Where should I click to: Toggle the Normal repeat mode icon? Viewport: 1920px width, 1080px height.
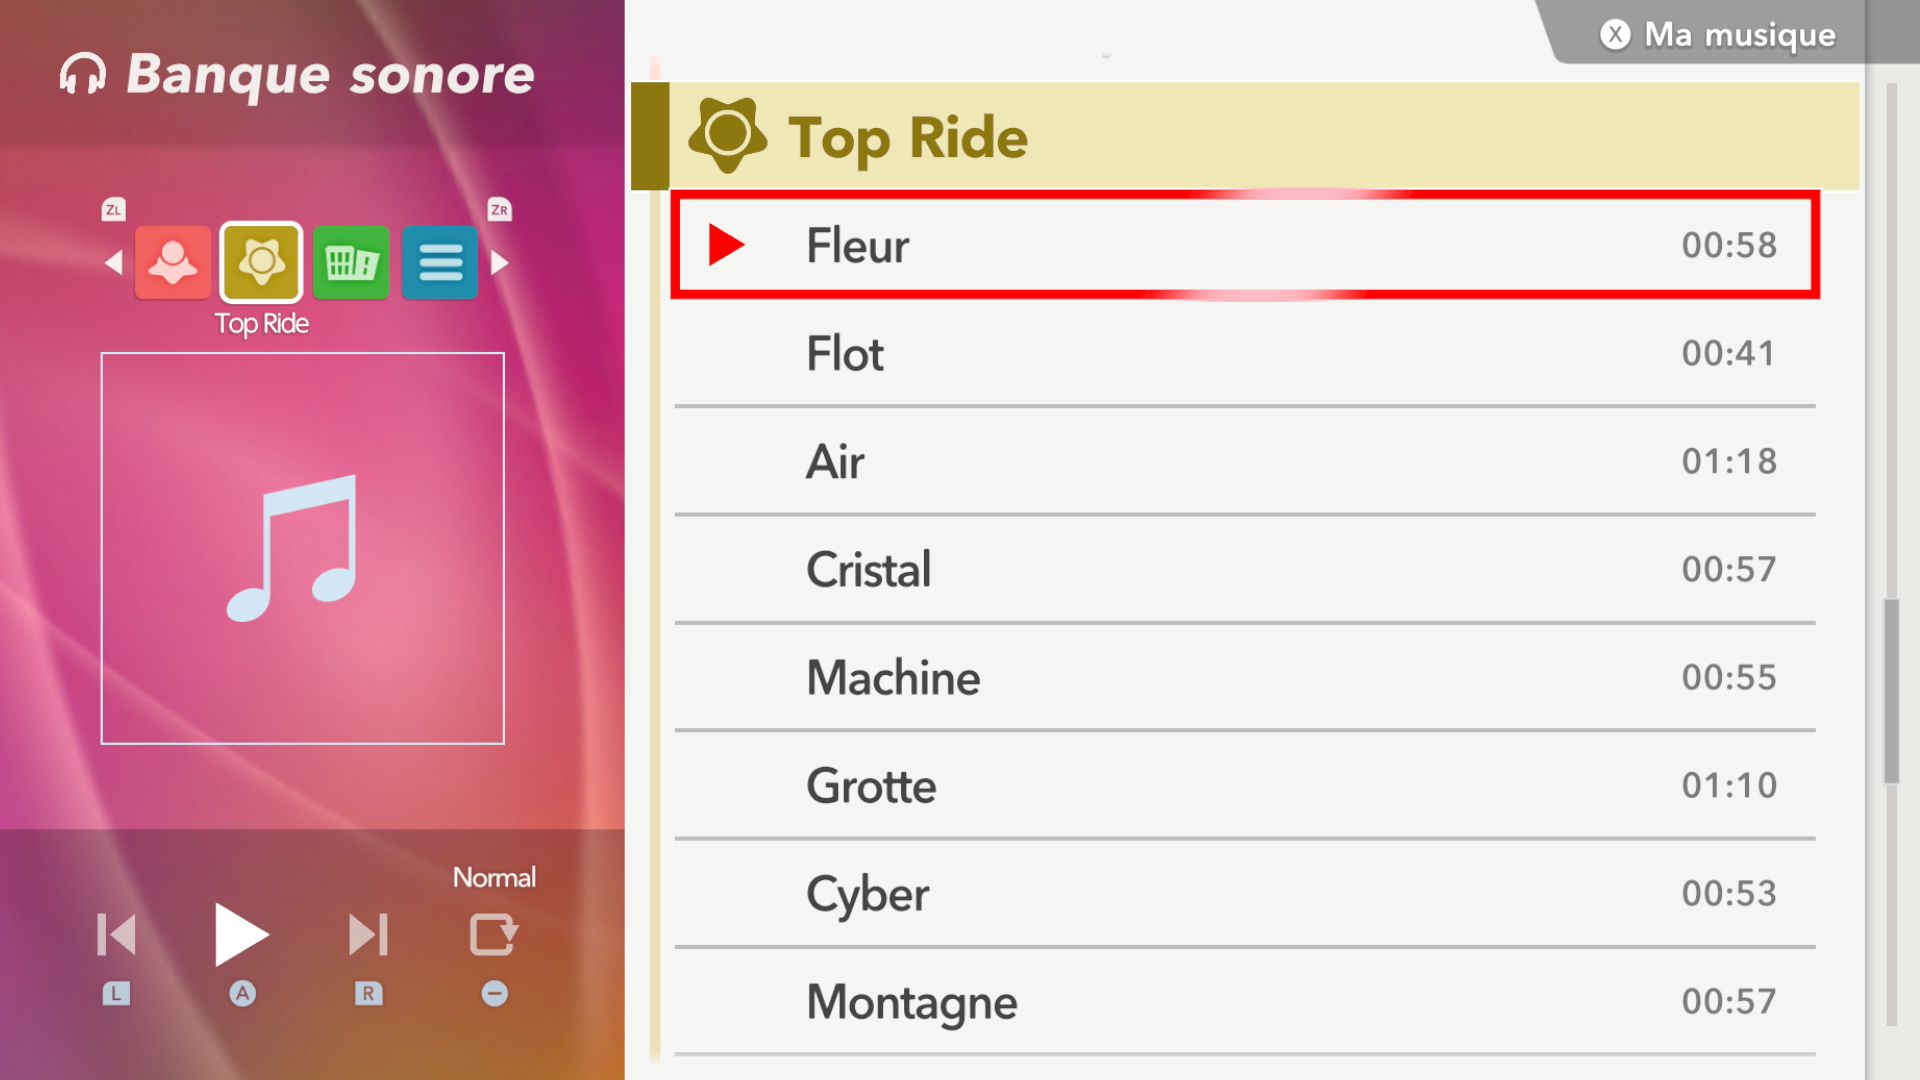[494, 935]
